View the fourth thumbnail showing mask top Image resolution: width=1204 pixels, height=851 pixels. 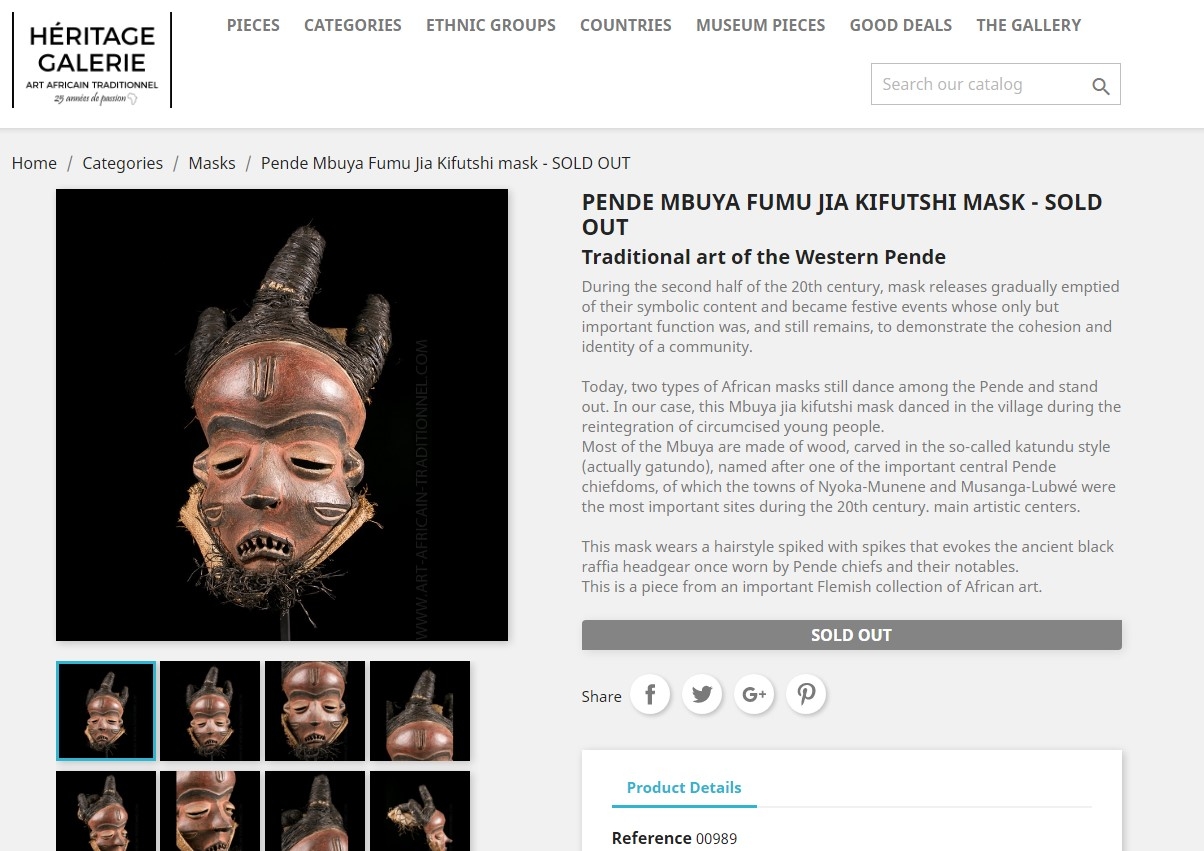point(420,711)
